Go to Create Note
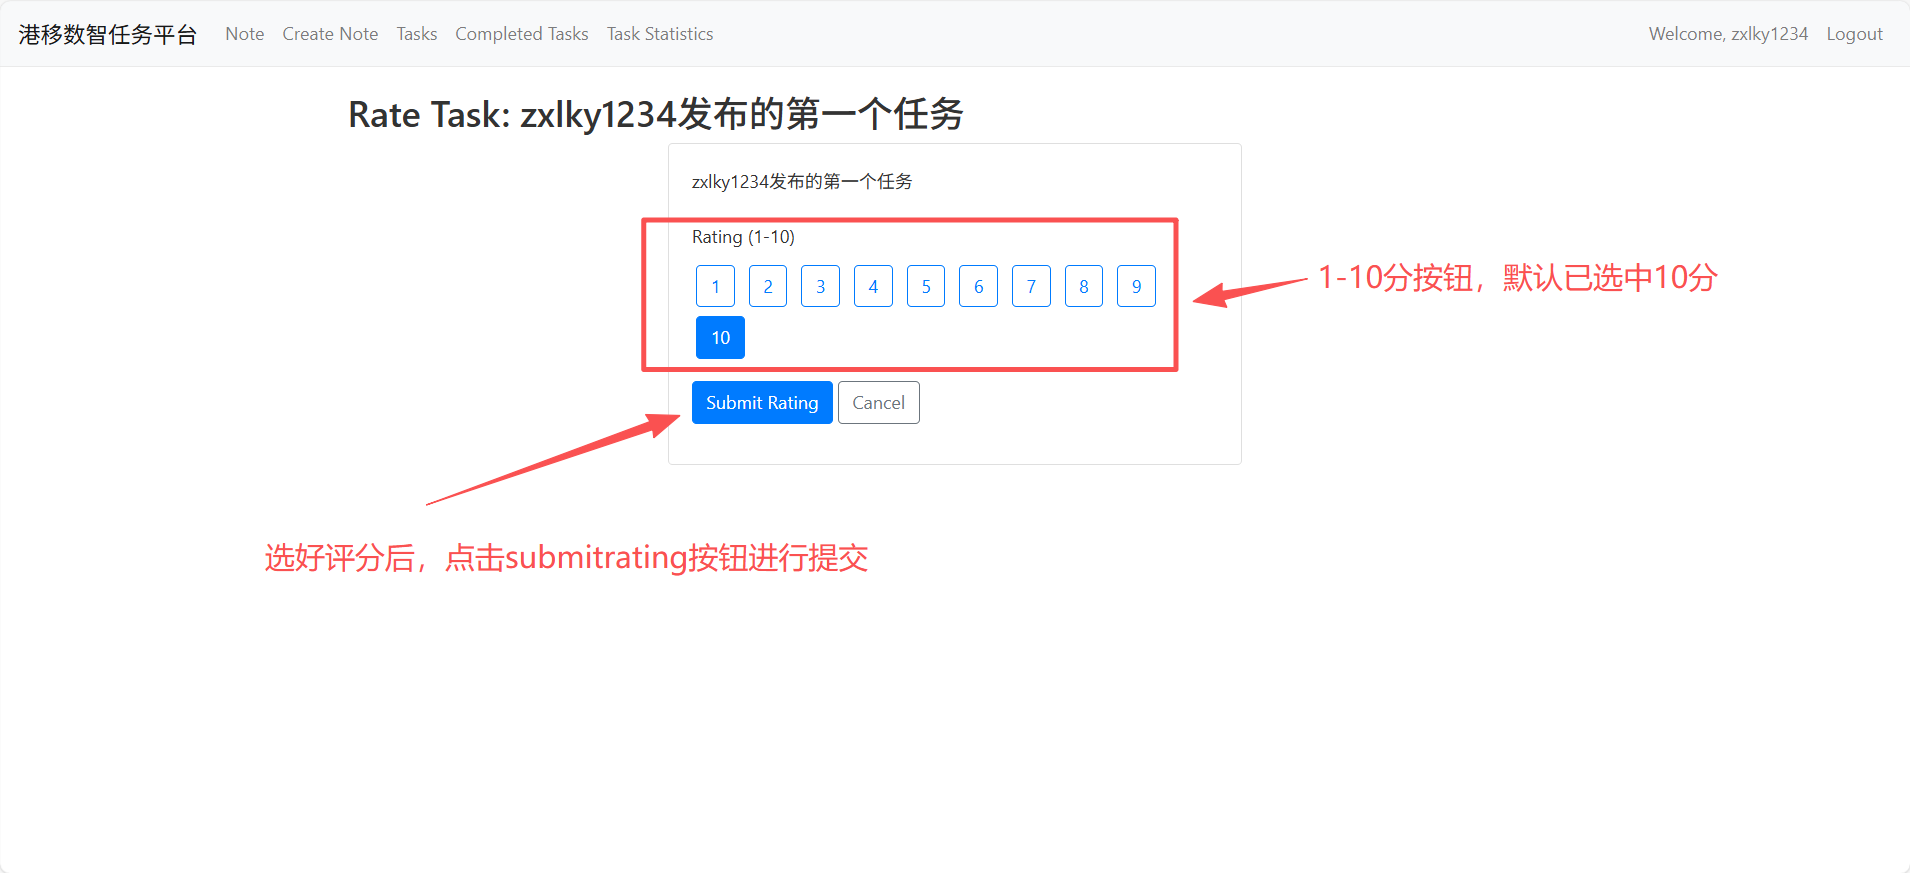Screen dimensions: 1910x873 [330, 34]
